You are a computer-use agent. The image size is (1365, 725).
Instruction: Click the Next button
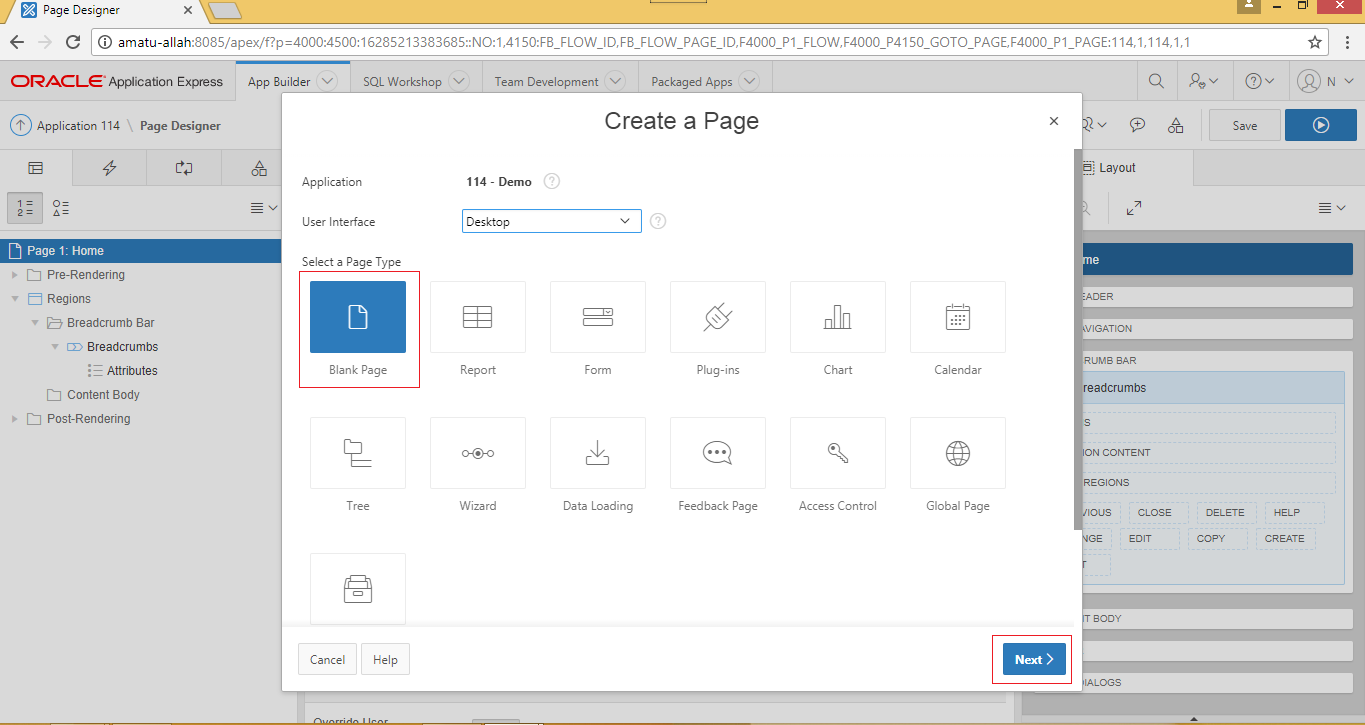(1031, 658)
